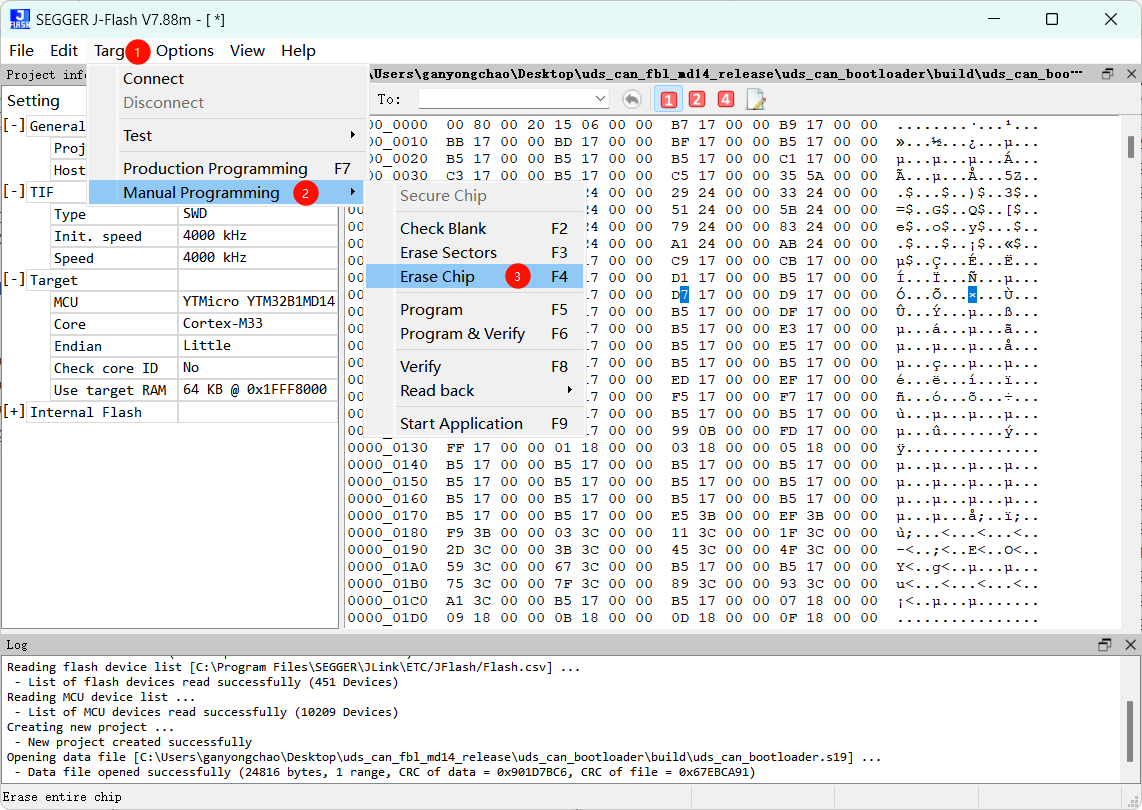
Task: Choose Connect from the Target menu
Action: [240, 79]
